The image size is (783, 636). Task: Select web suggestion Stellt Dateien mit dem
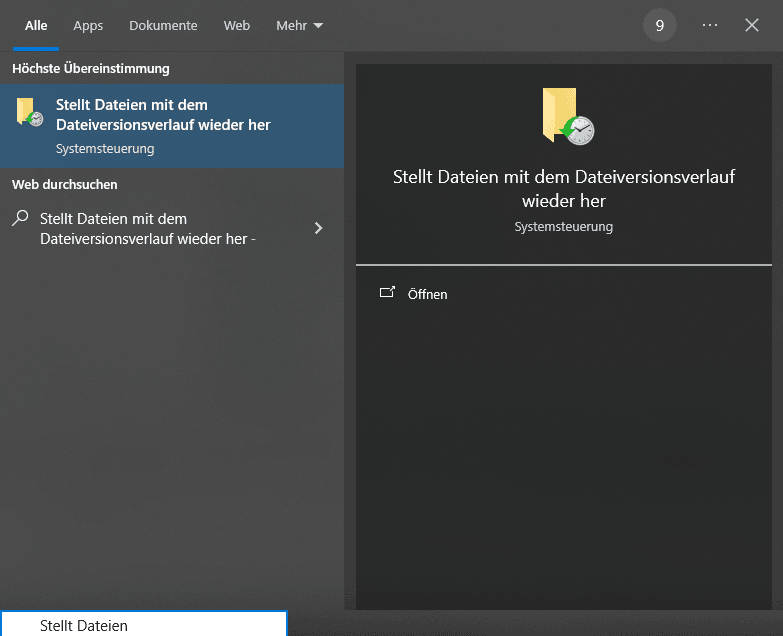click(147, 229)
